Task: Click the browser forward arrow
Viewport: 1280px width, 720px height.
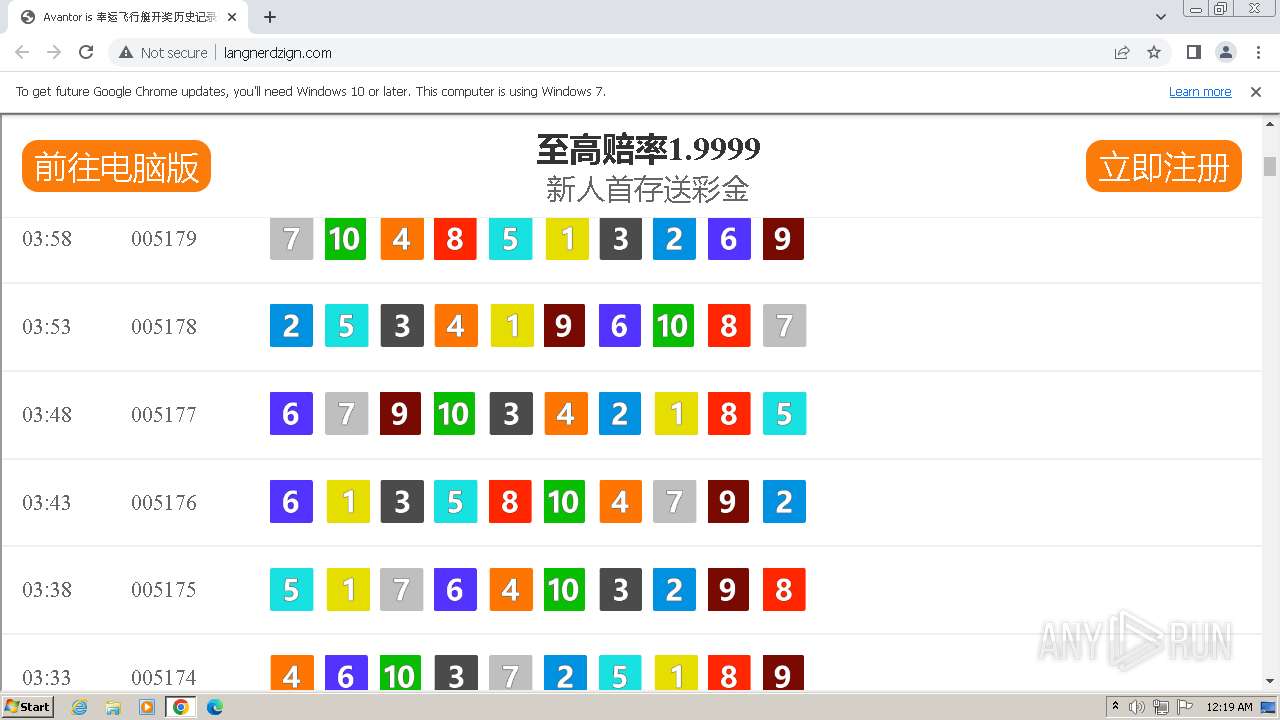Action: [x=54, y=53]
